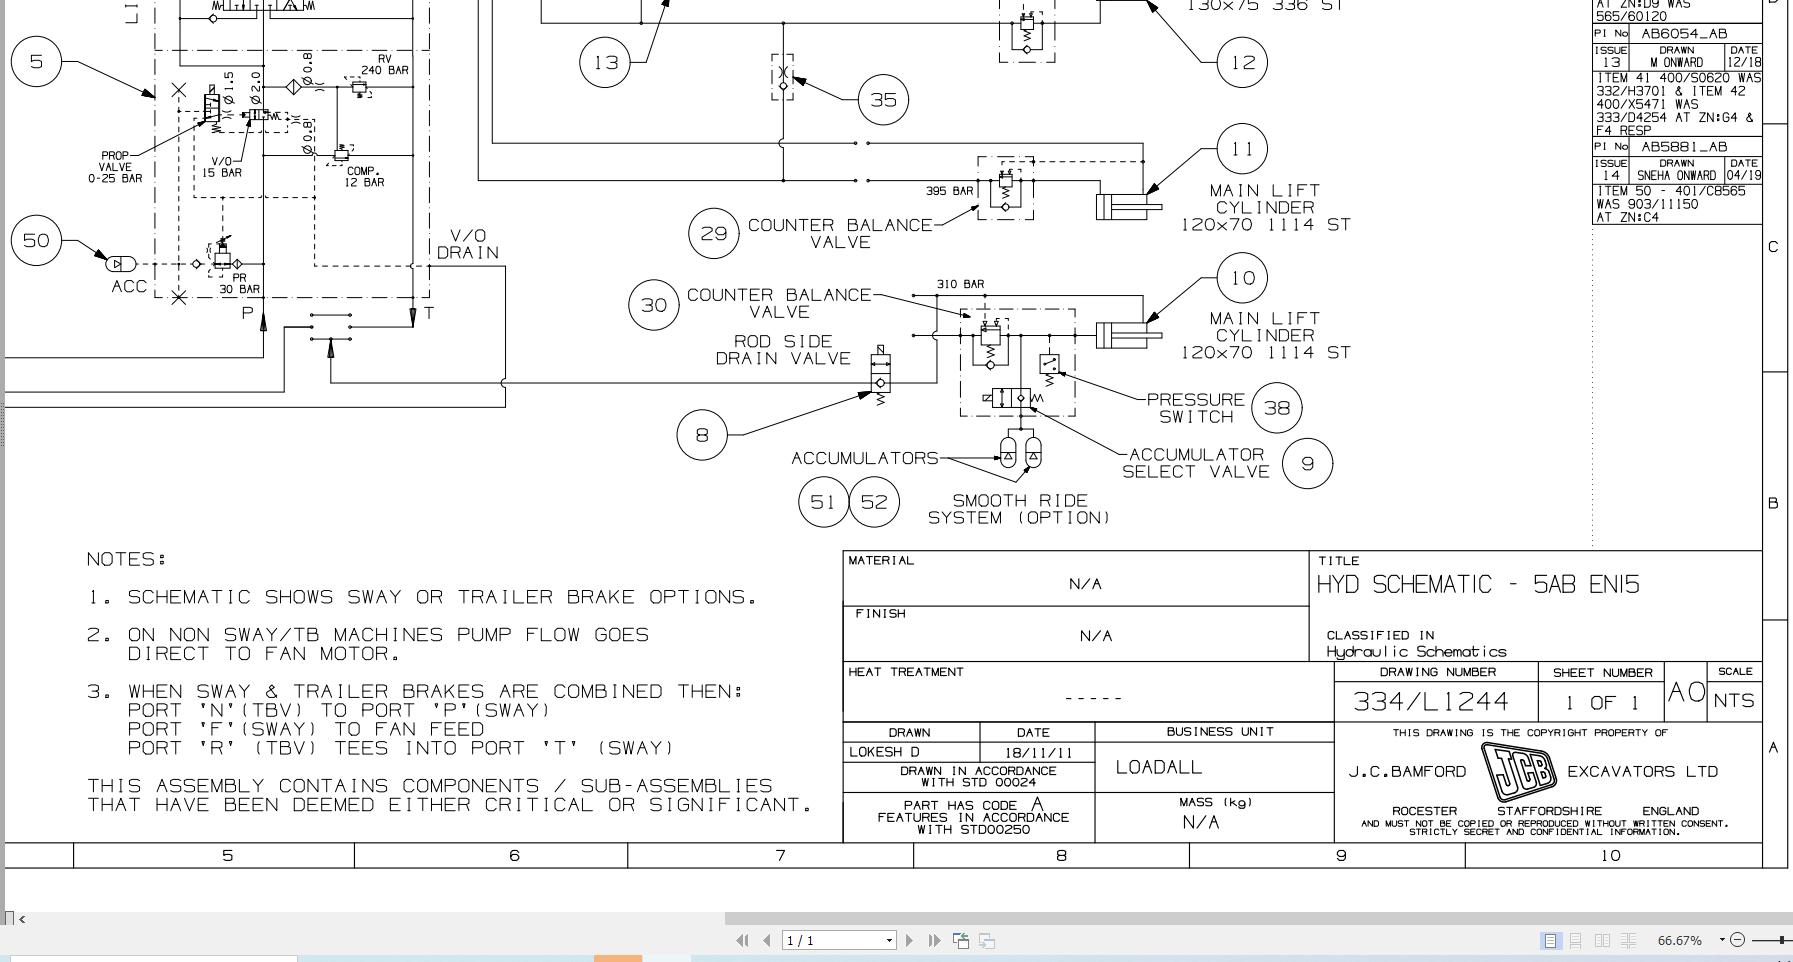Go to the previous page
This screenshot has height=962, width=1793.
tap(767, 940)
